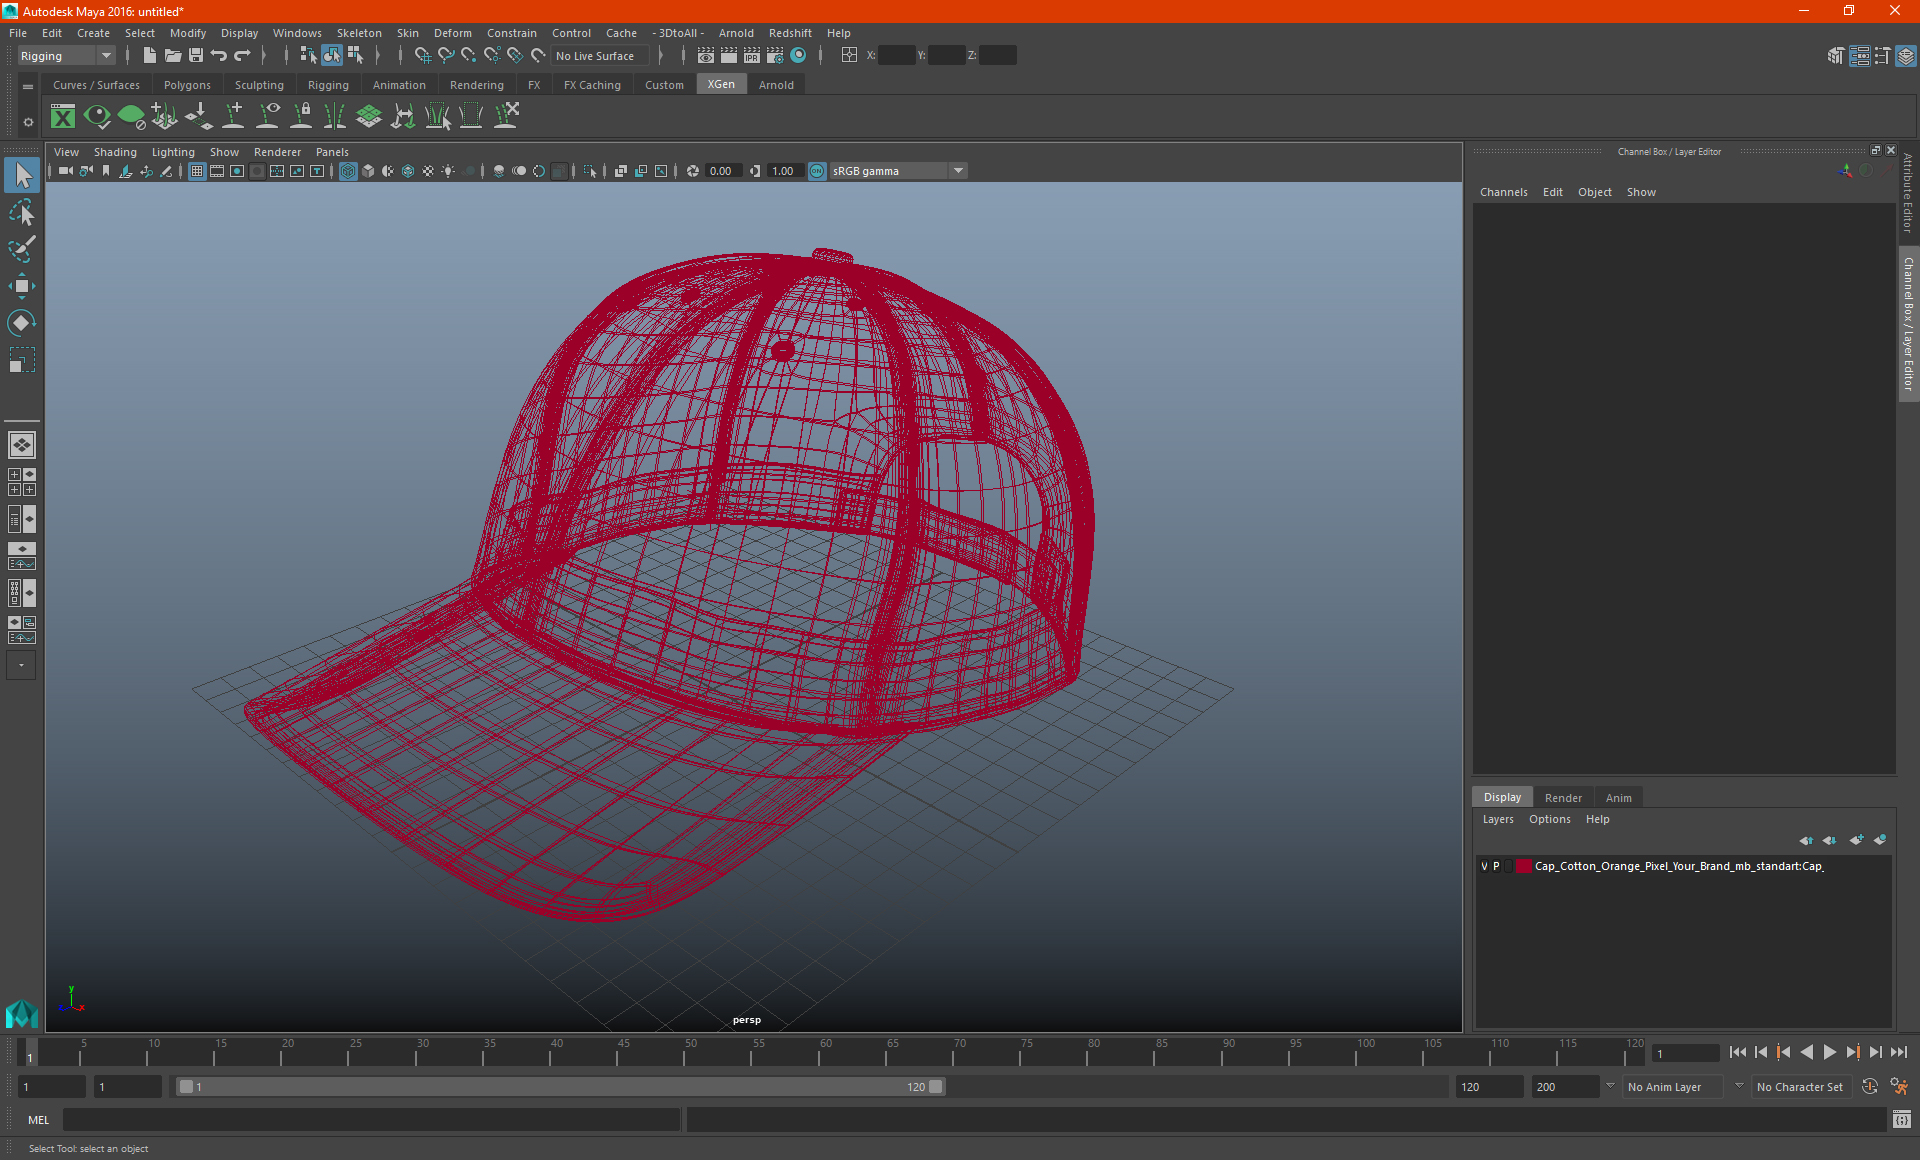Toggle P toggle on cap layer
Image resolution: width=1920 pixels, height=1160 pixels.
(1496, 865)
